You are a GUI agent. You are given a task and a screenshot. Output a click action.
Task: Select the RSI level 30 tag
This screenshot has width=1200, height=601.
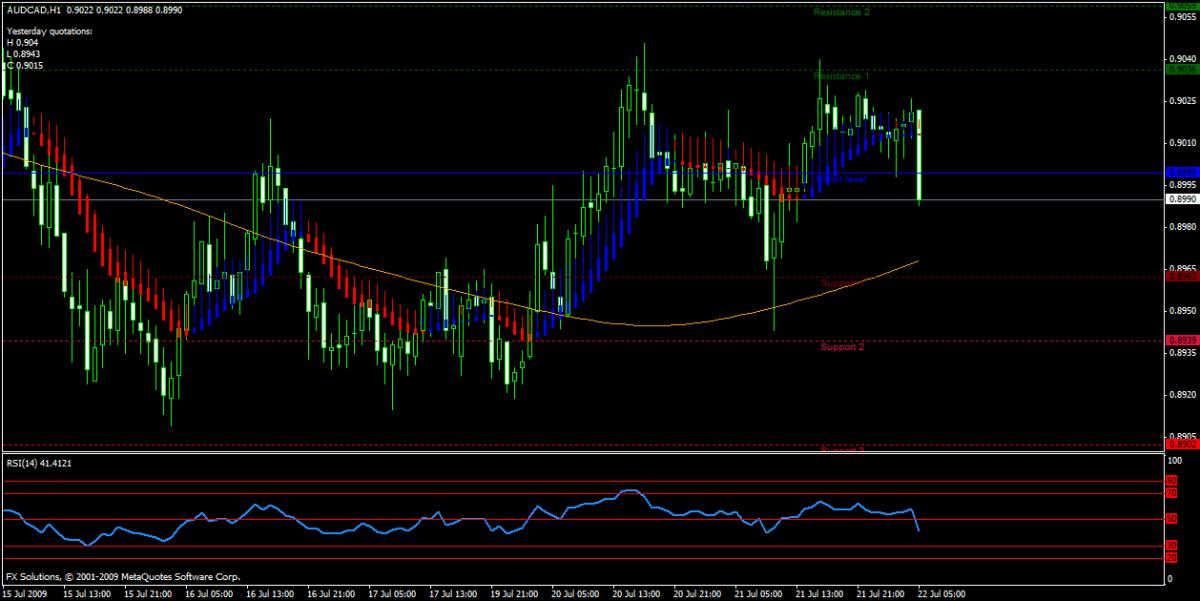tap(1171, 545)
